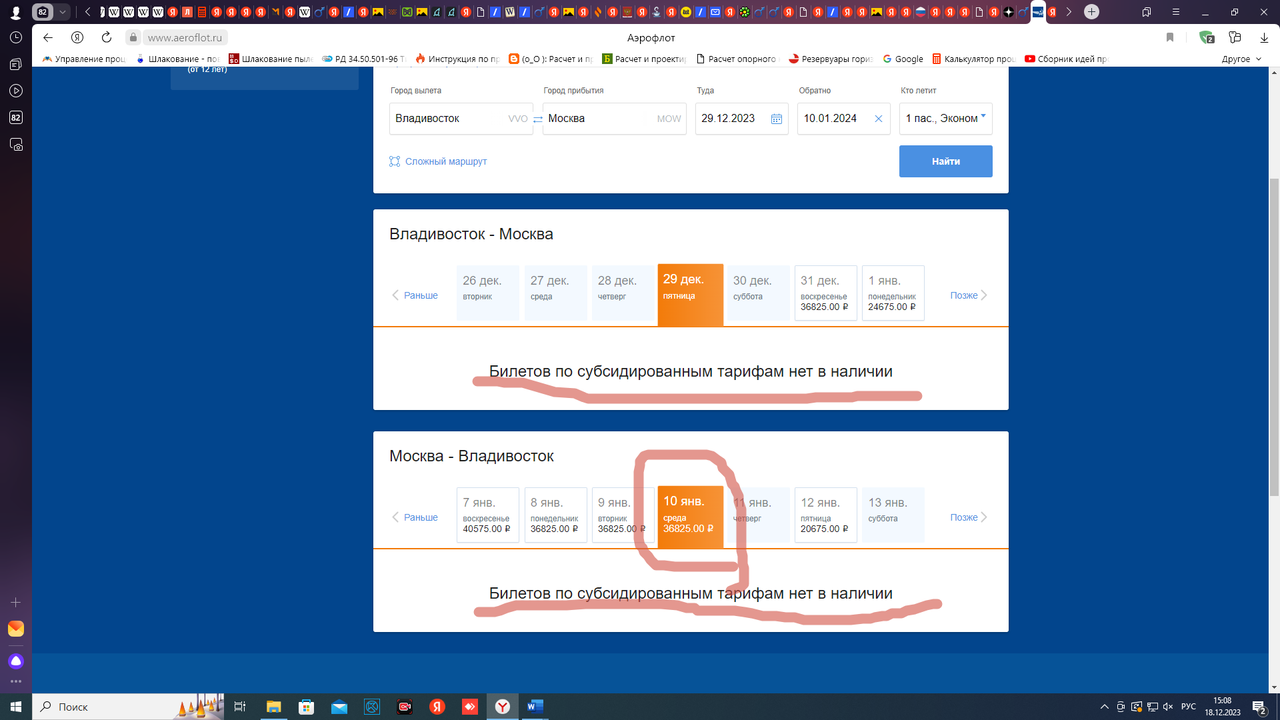The width and height of the screenshot is (1280, 720).
Task: Show hidden system tray icons
Action: coord(1105,707)
